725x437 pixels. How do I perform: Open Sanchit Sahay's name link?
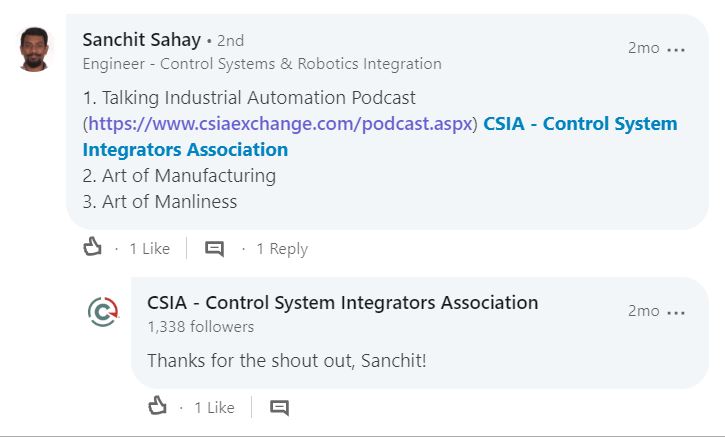pos(141,40)
